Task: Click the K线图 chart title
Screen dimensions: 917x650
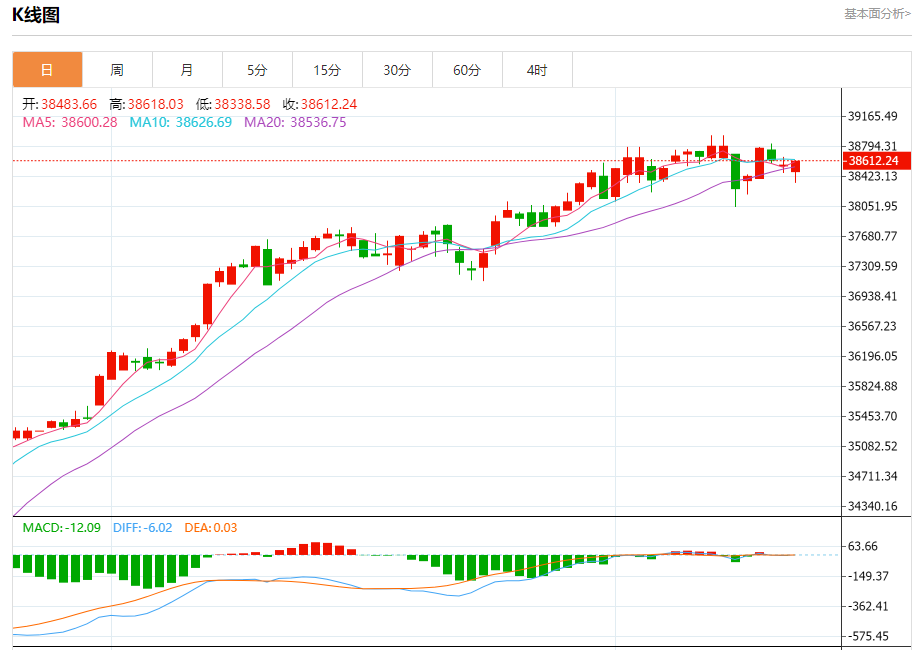Action: click(36, 15)
